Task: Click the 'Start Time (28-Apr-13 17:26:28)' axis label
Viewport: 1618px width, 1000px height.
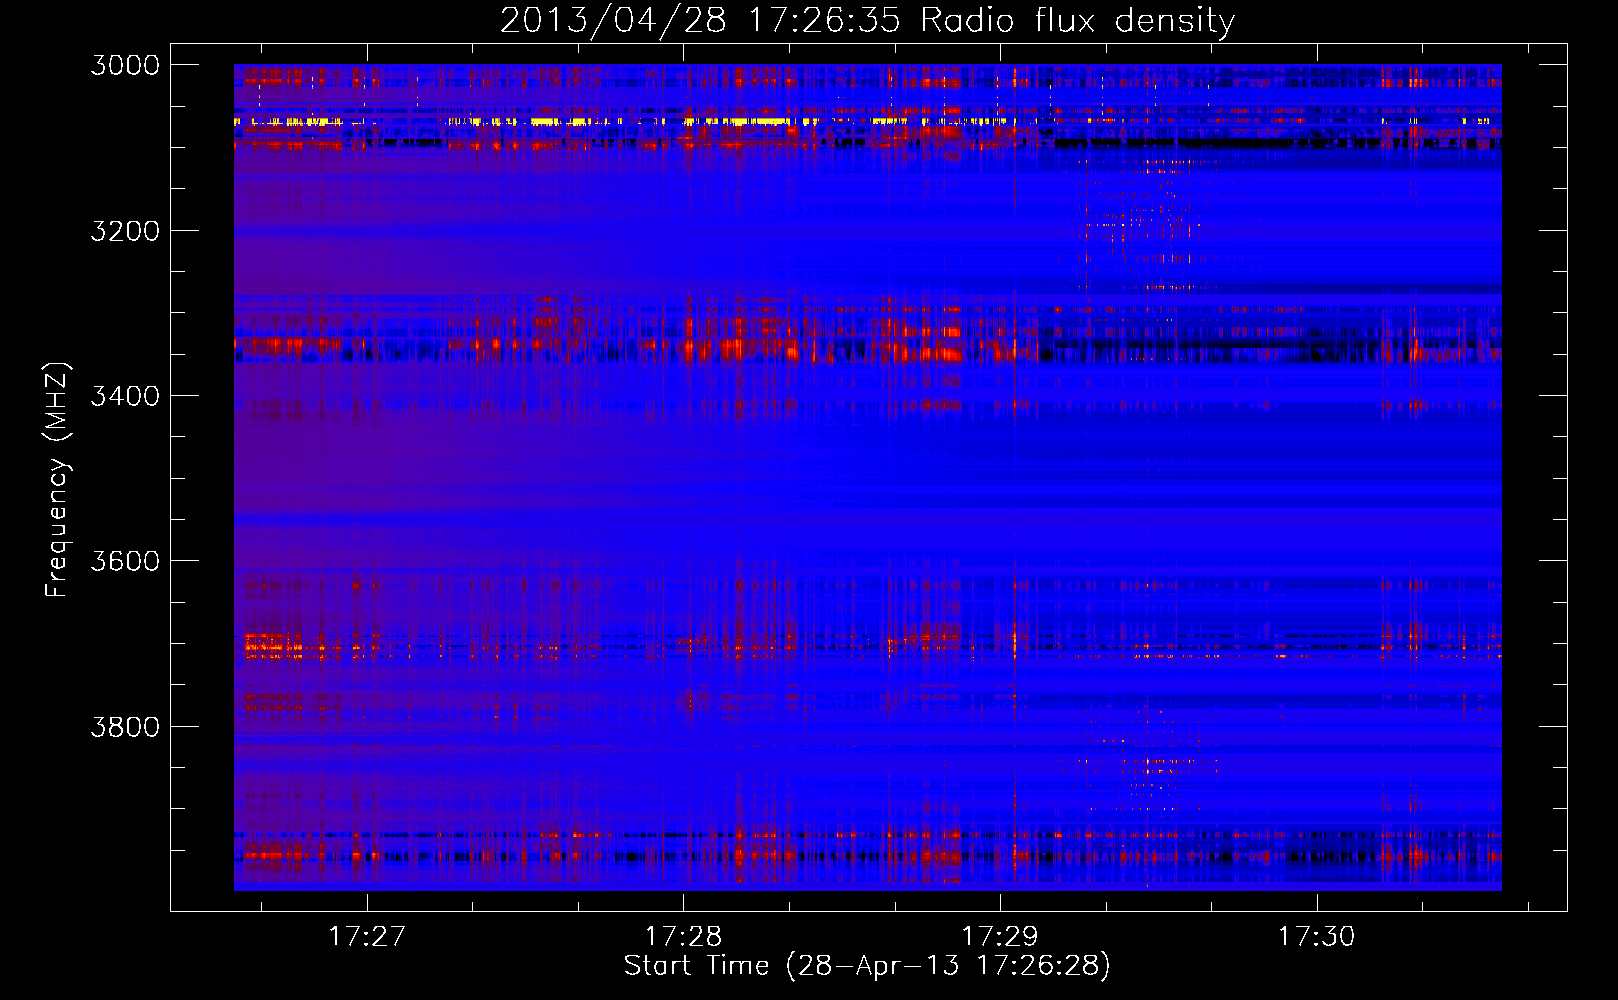Action: 867,966
